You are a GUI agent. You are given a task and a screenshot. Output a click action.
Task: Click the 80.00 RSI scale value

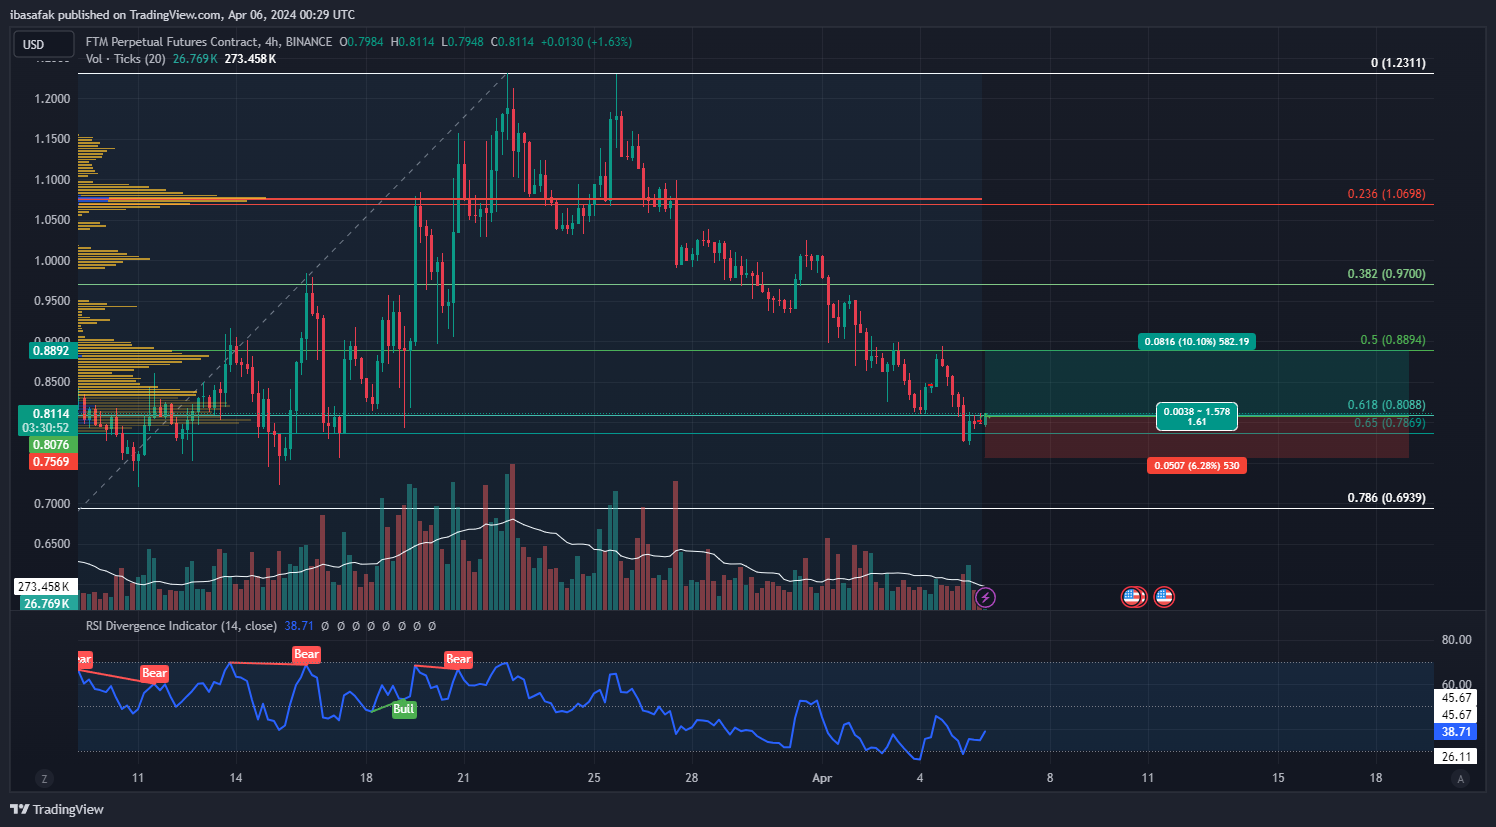pos(1456,640)
